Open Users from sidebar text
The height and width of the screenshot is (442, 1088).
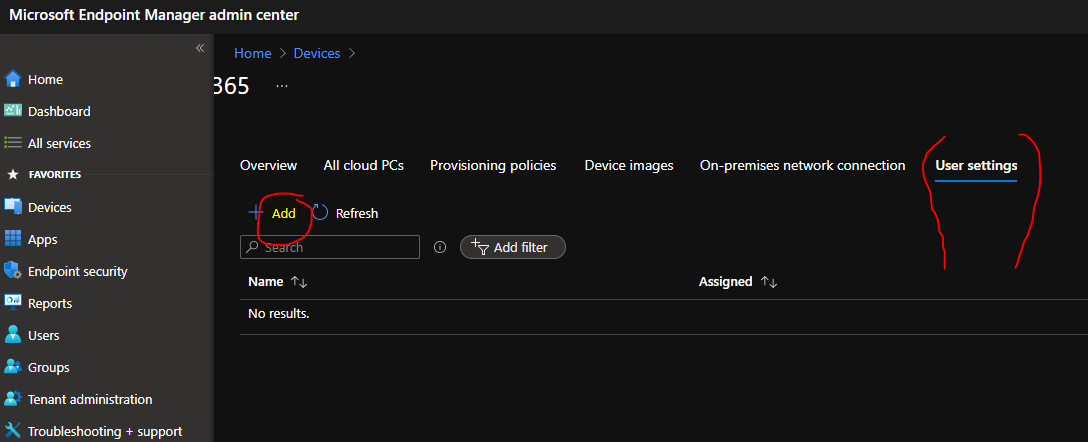[x=44, y=335]
